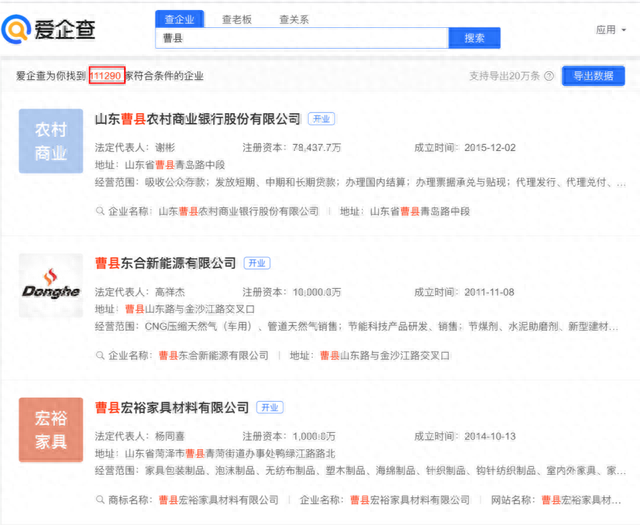This screenshot has width=640, height=525.
Task: Open the Donghe company logo thumbnail
Action: (x=51, y=285)
